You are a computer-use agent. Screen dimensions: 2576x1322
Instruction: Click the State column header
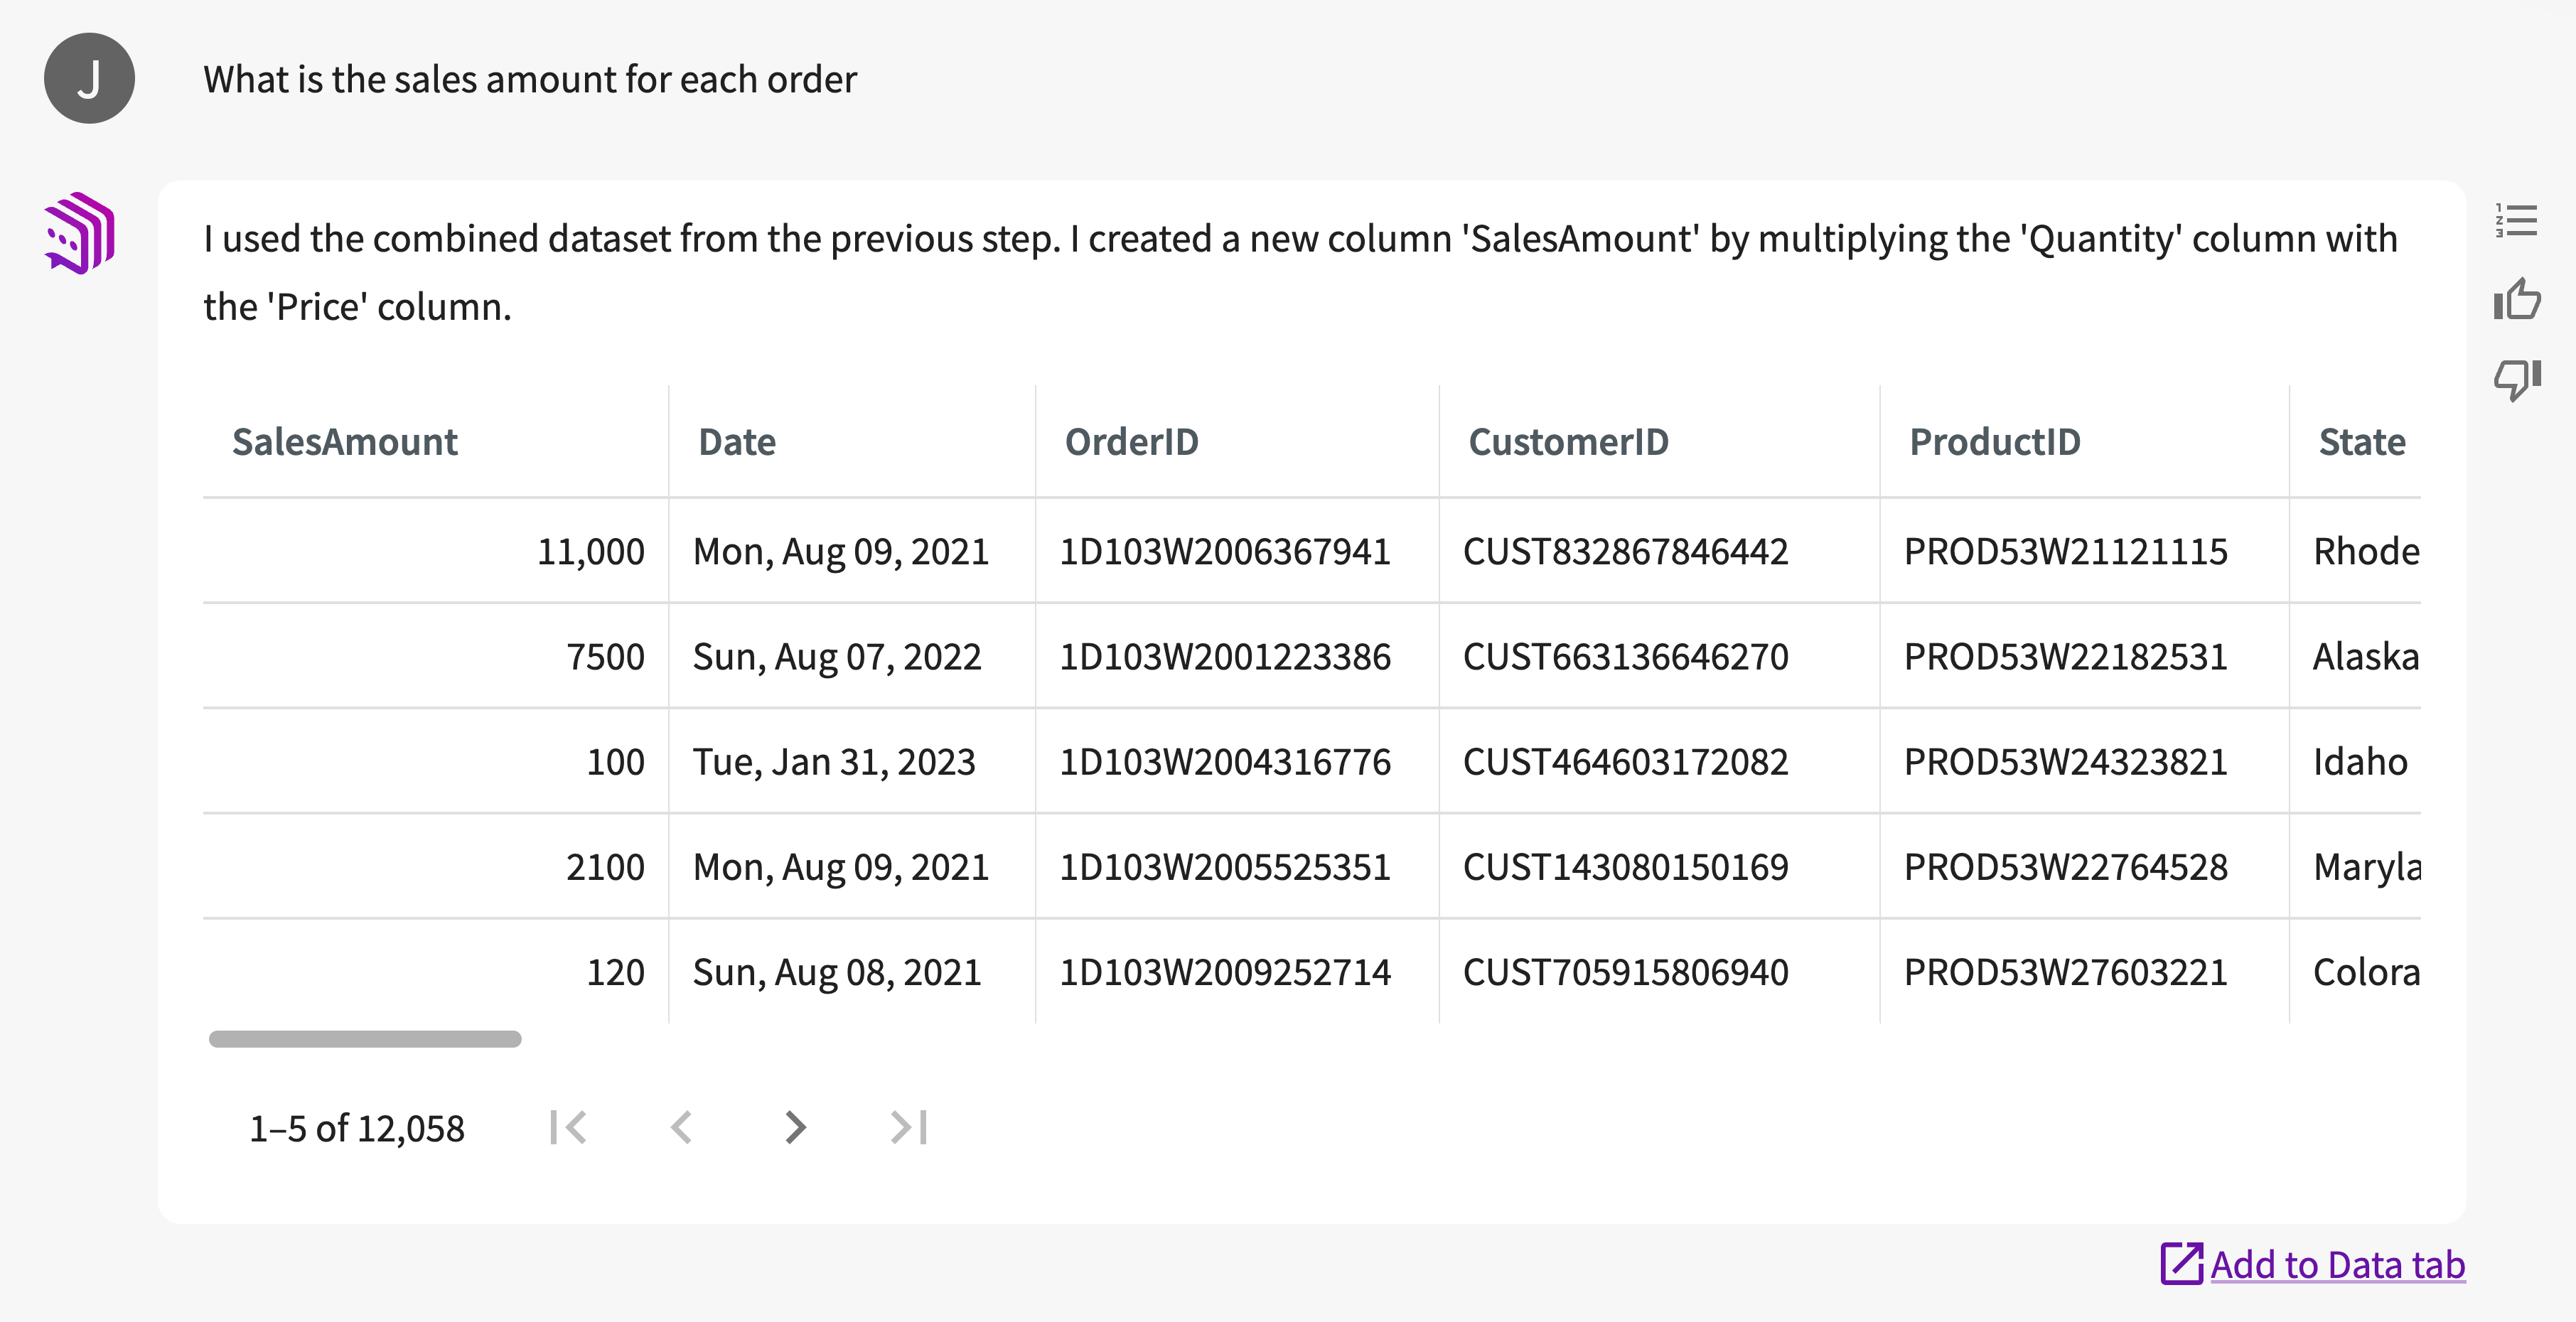point(2361,442)
